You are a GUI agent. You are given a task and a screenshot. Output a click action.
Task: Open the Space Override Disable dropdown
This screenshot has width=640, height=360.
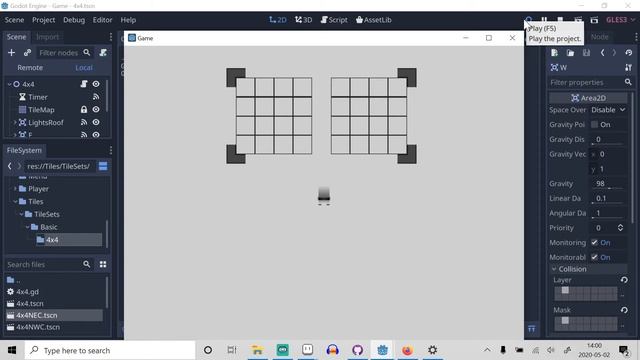pyautogui.click(x=608, y=110)
